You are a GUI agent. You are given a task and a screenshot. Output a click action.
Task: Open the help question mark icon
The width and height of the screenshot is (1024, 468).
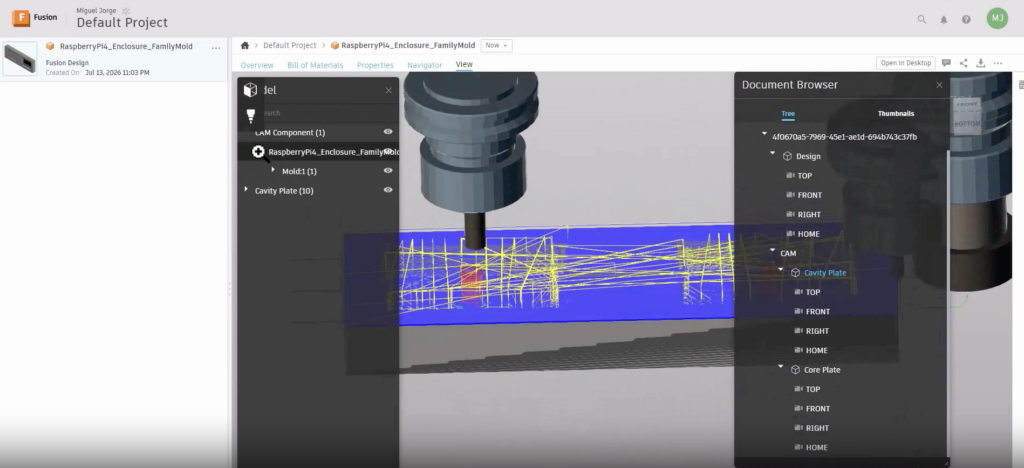point(966,20)
